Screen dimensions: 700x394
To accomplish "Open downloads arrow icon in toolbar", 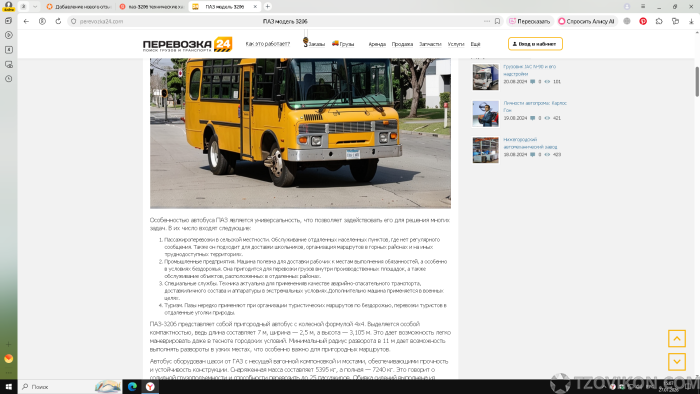I will (x=691, y=21).
